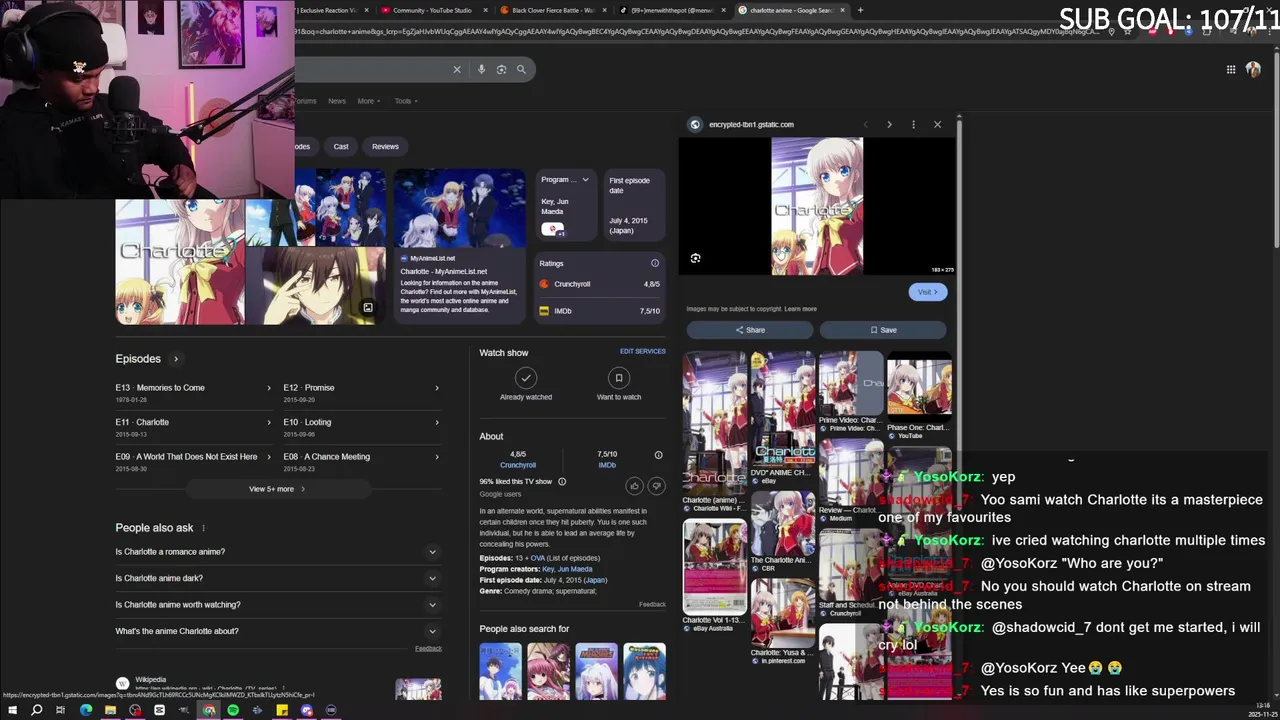Clear the search box with the X icon
The height and width of the screenshot is (720, 1280).
[457, 69]
